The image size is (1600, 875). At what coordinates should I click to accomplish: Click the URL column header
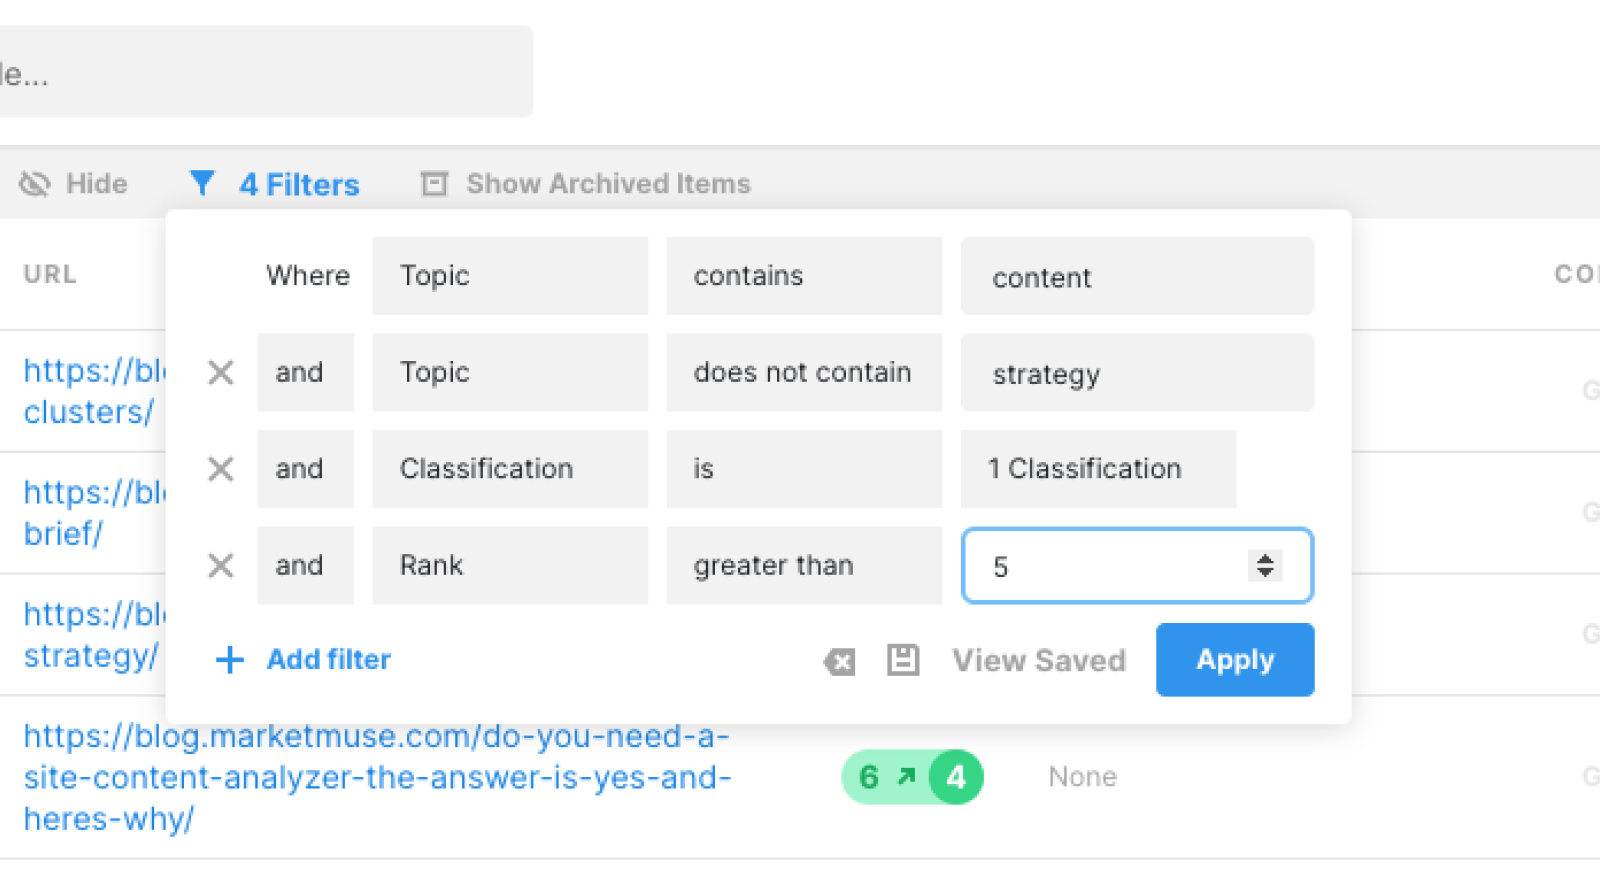[x=50, y=274]
